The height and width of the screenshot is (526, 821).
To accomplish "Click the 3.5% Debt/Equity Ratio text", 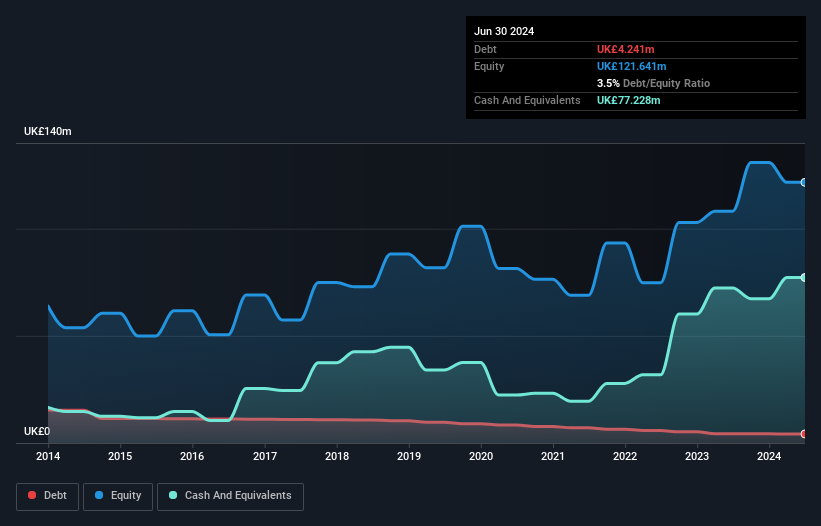I will click(653, 83).
